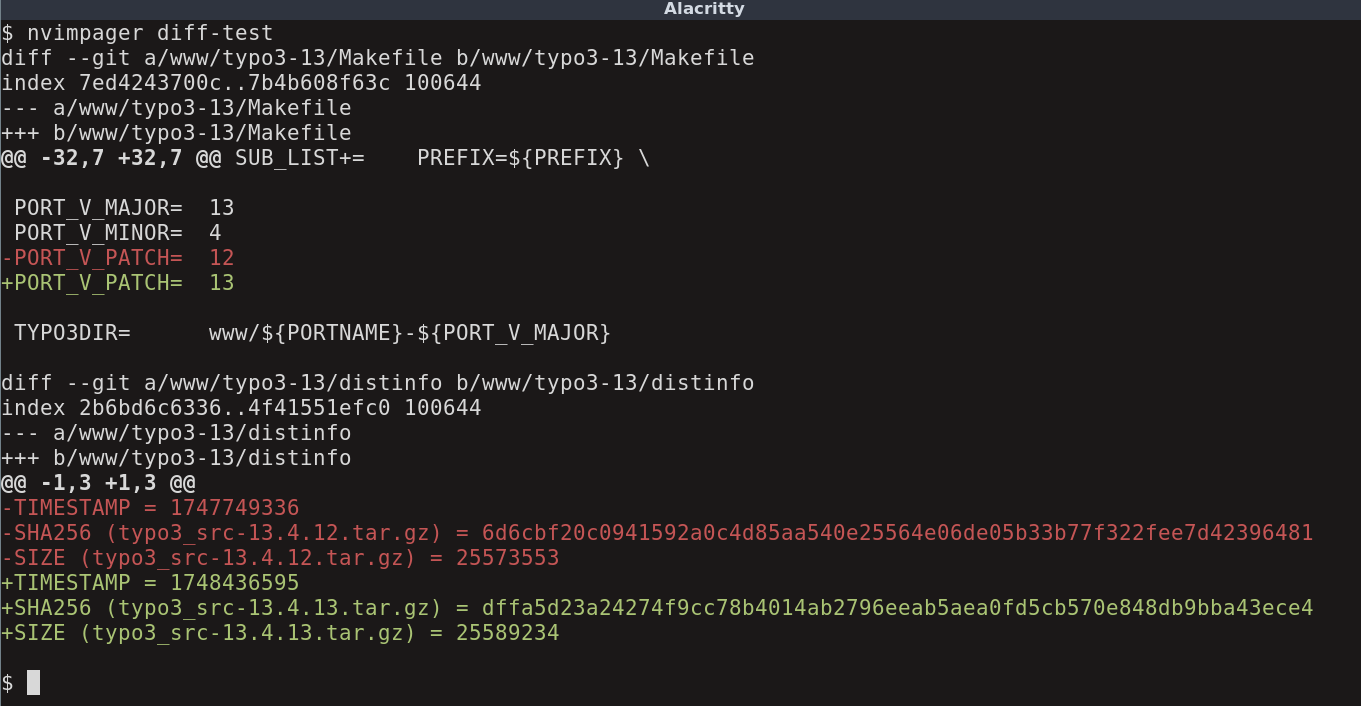The width and height of the screenshot is (1361, 706).
Task: Click the PORT_V_MINOR= 4 line
Action: coord(117,233)
